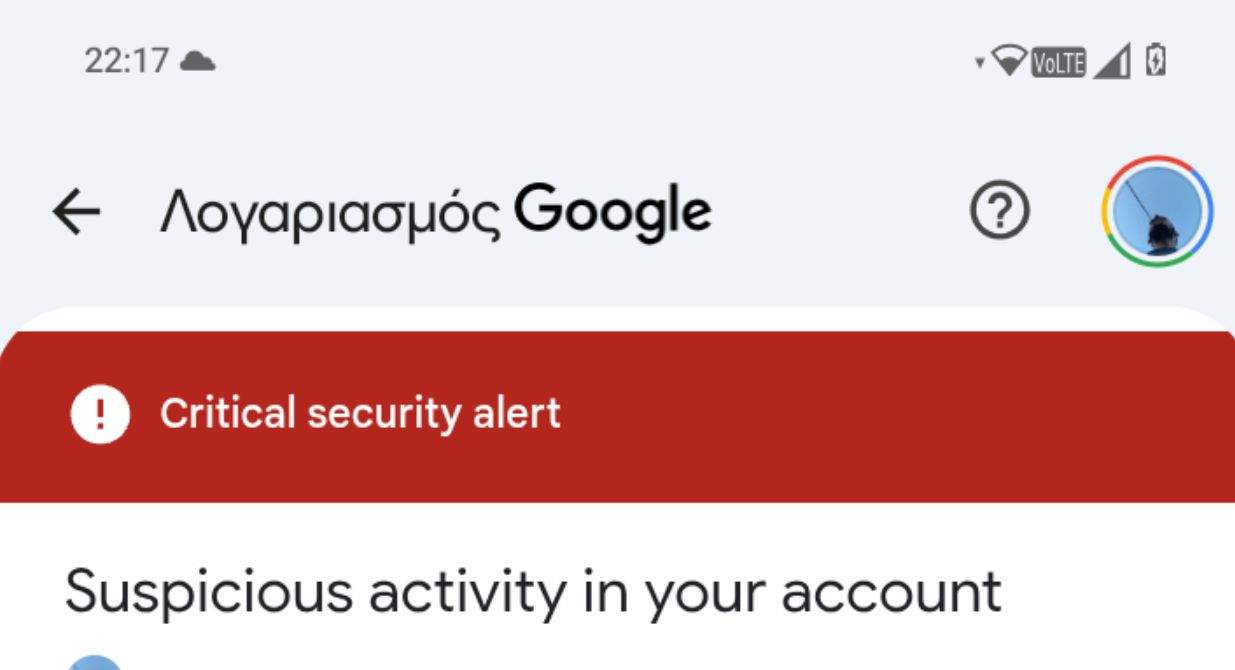Tap the Suspicious activity in your account heading
Viewport: 1235px width, 670px height.
533,593
